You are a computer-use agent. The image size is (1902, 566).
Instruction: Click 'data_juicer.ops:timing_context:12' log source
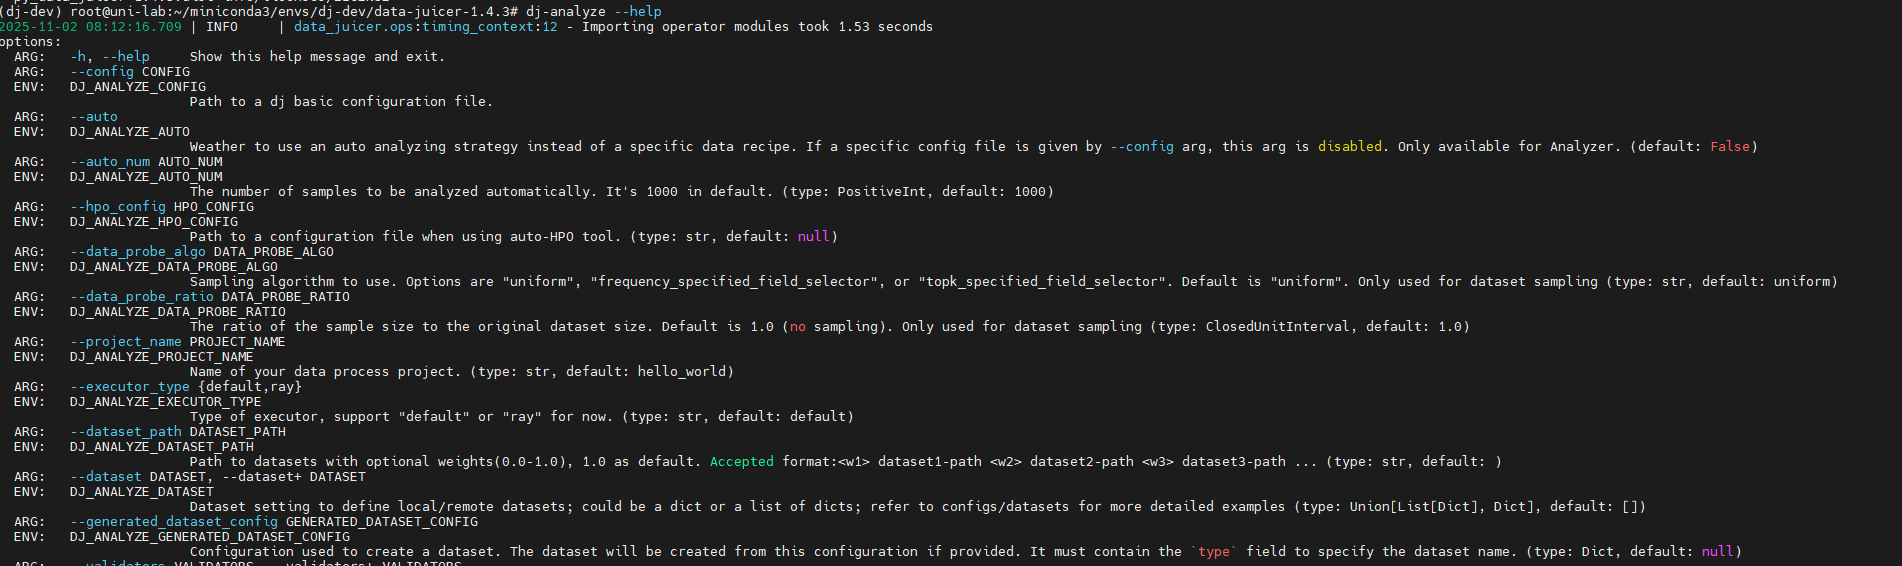[x=426, y=26]
